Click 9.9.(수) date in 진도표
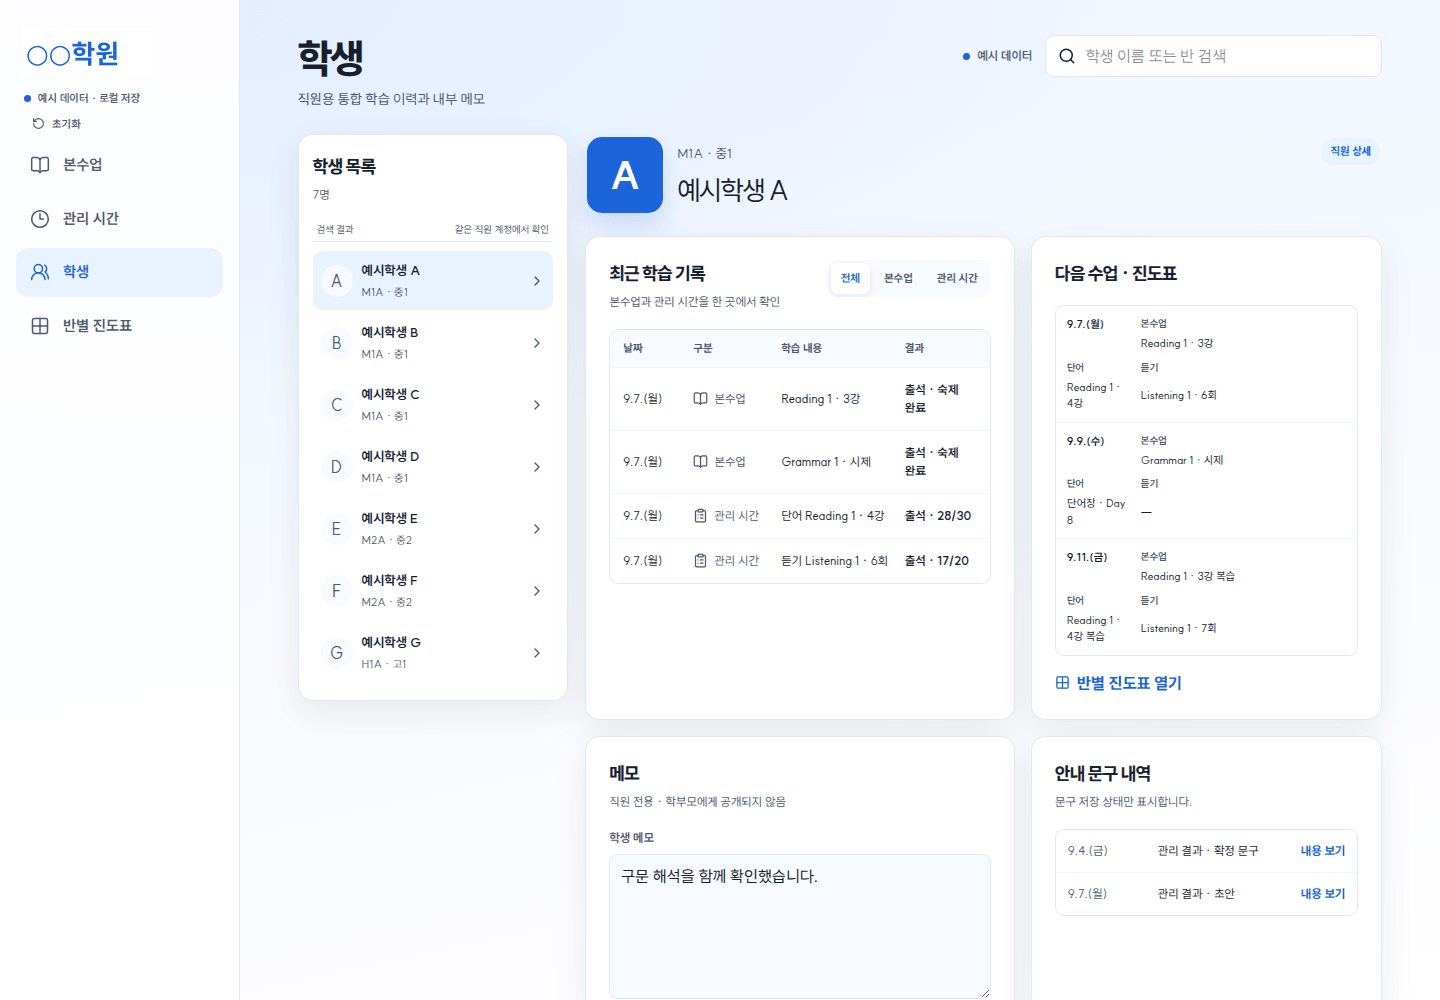The width and height of the screenshot is (1440, 1000). 1085,441
